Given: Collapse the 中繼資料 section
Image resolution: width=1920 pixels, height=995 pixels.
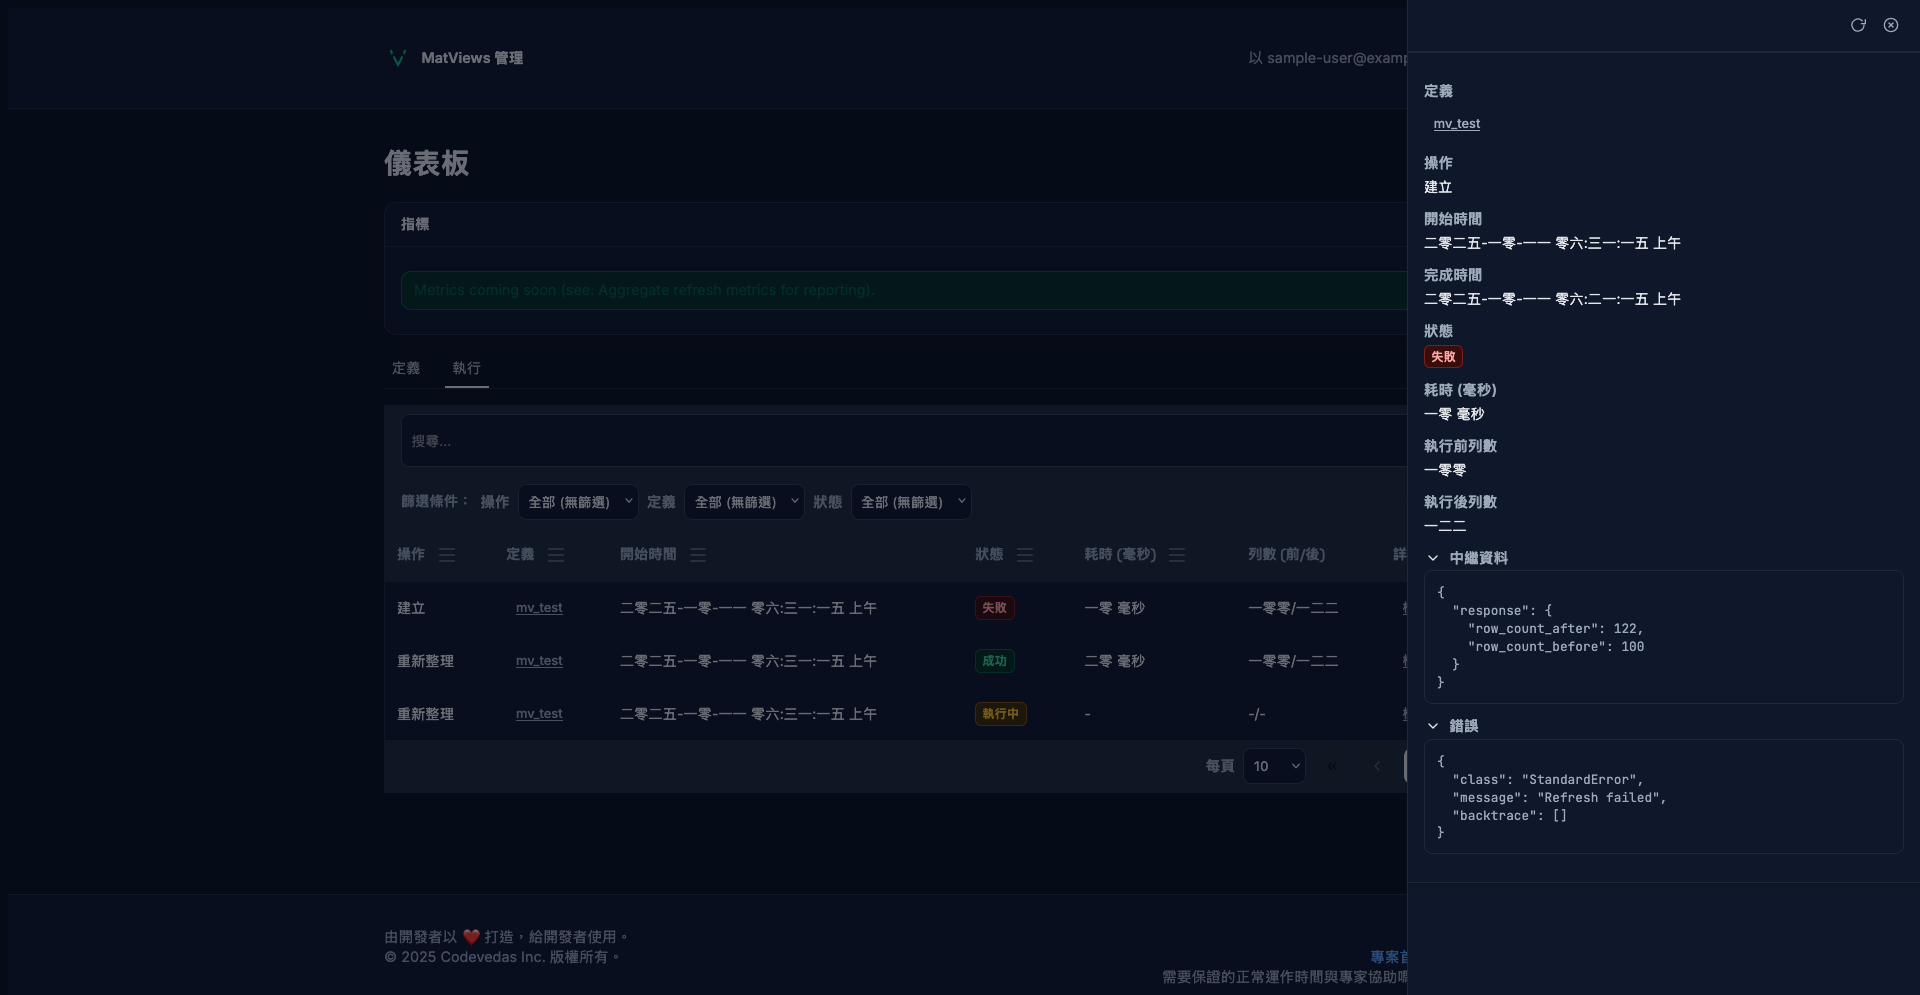Looking at the screenshot, I should [1433, 558].
